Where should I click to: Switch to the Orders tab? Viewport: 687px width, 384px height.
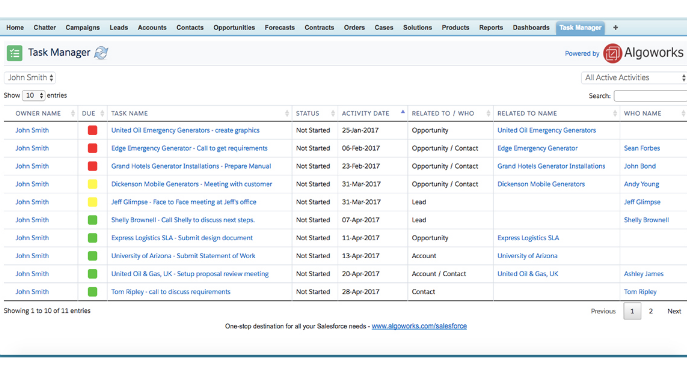[x=354, y=28]
